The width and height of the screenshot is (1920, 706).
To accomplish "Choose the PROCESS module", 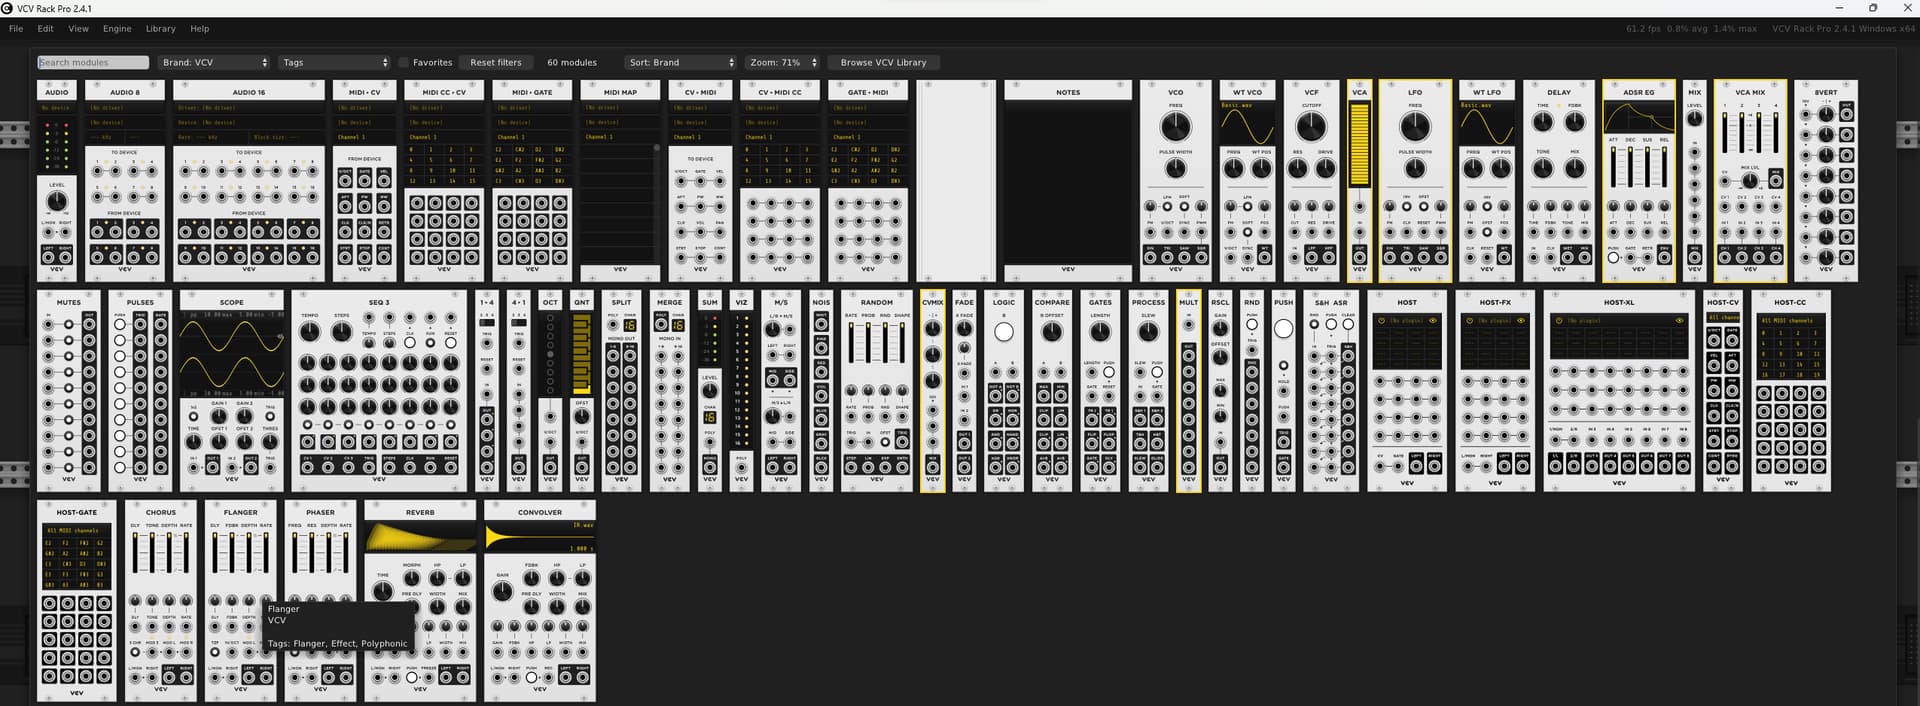I will pos(1148,391).
